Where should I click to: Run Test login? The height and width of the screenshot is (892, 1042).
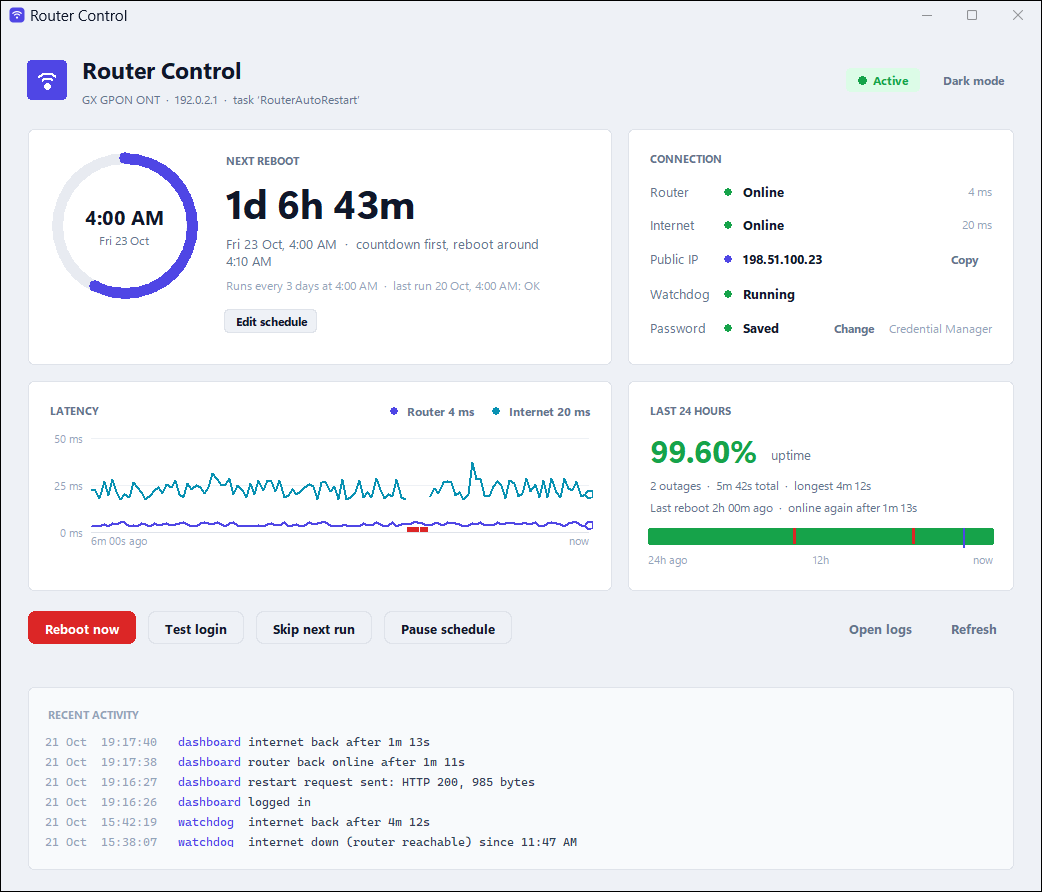pyautogui.click(x=195, y=629)
